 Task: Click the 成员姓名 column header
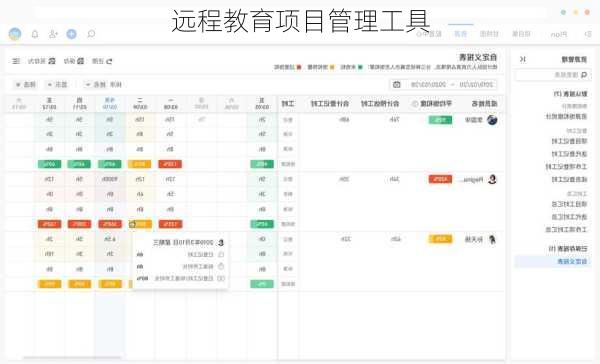pos(484,104)
